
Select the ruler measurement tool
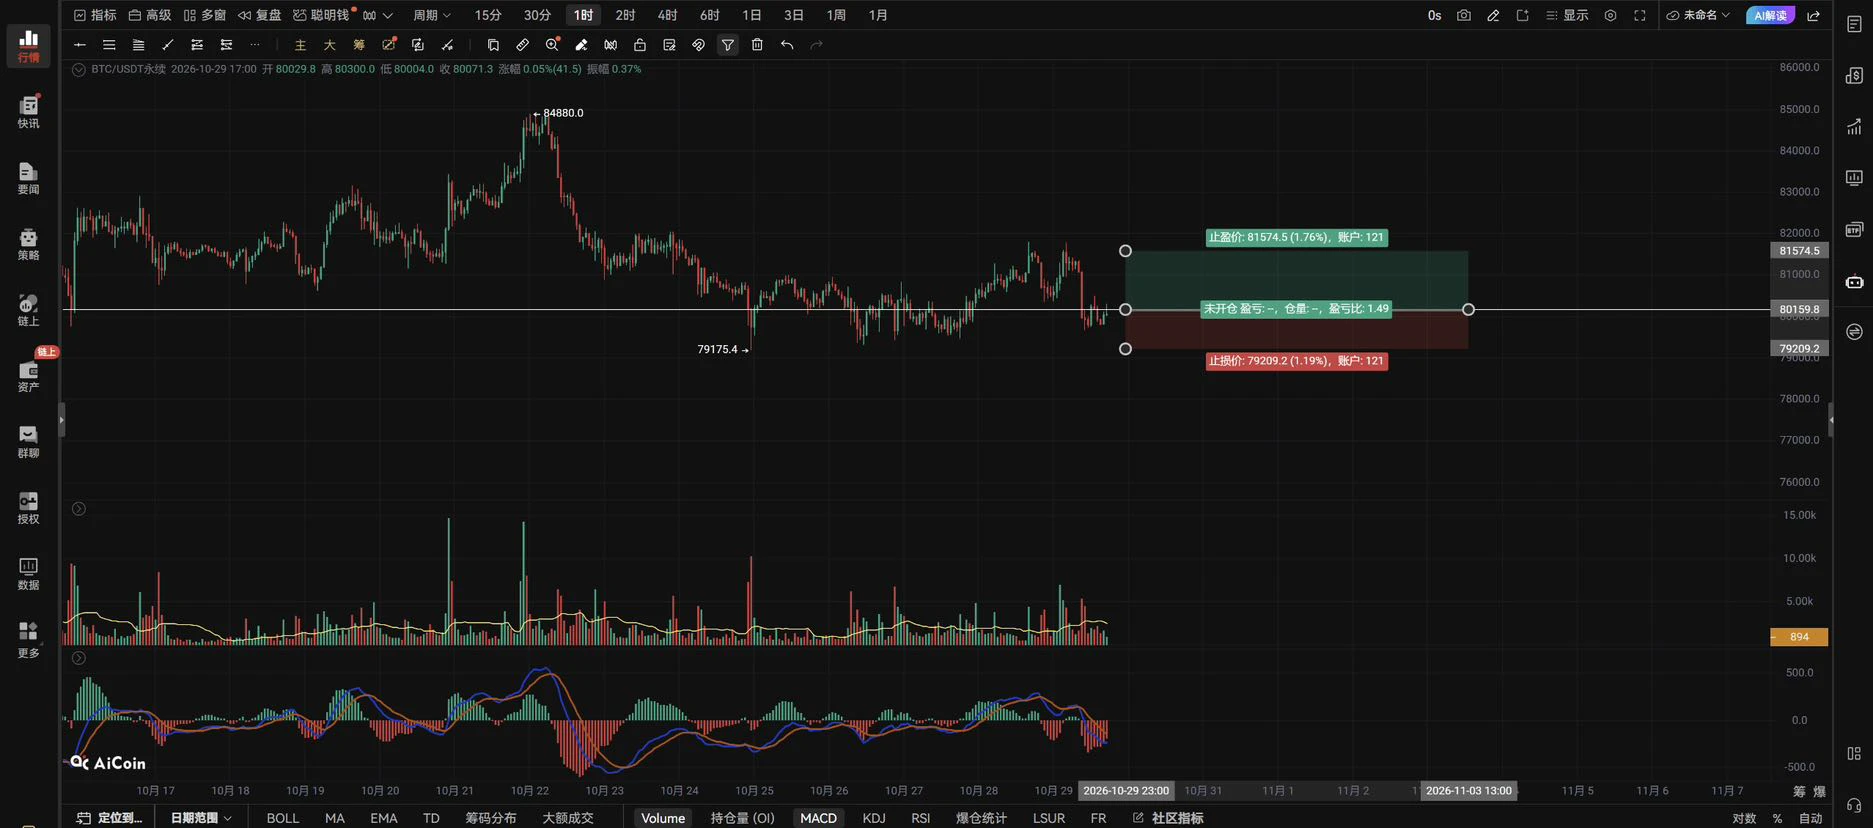522,45
